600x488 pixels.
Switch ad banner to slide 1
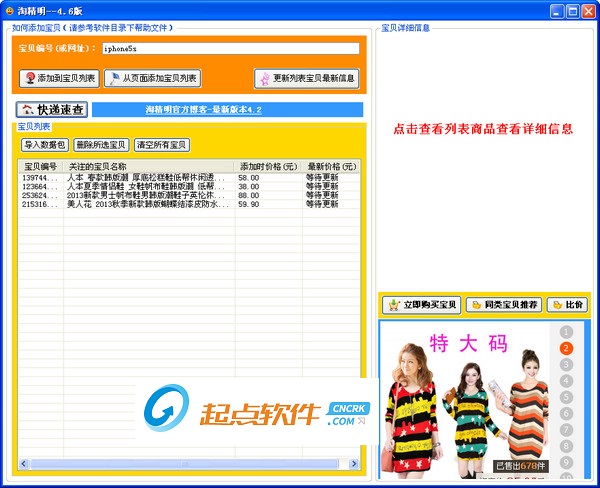pos(566,332)
